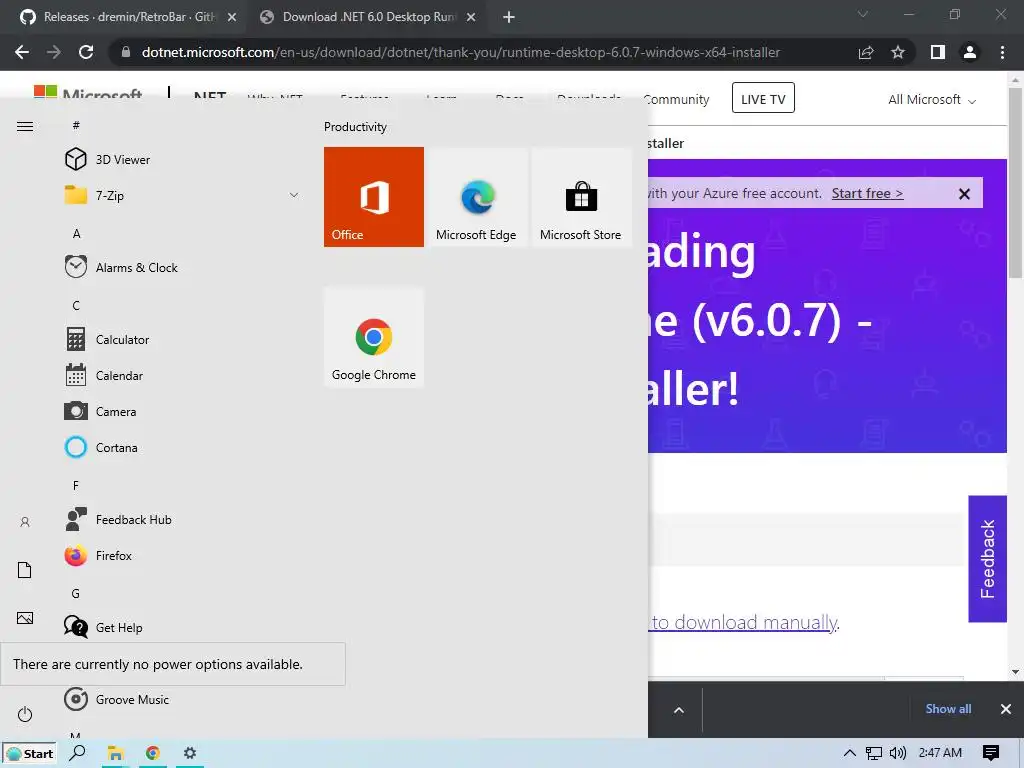Click the page vertical scrollbar
The height and width of the screenshot is (768, 1024).
tap(1015, 183)
